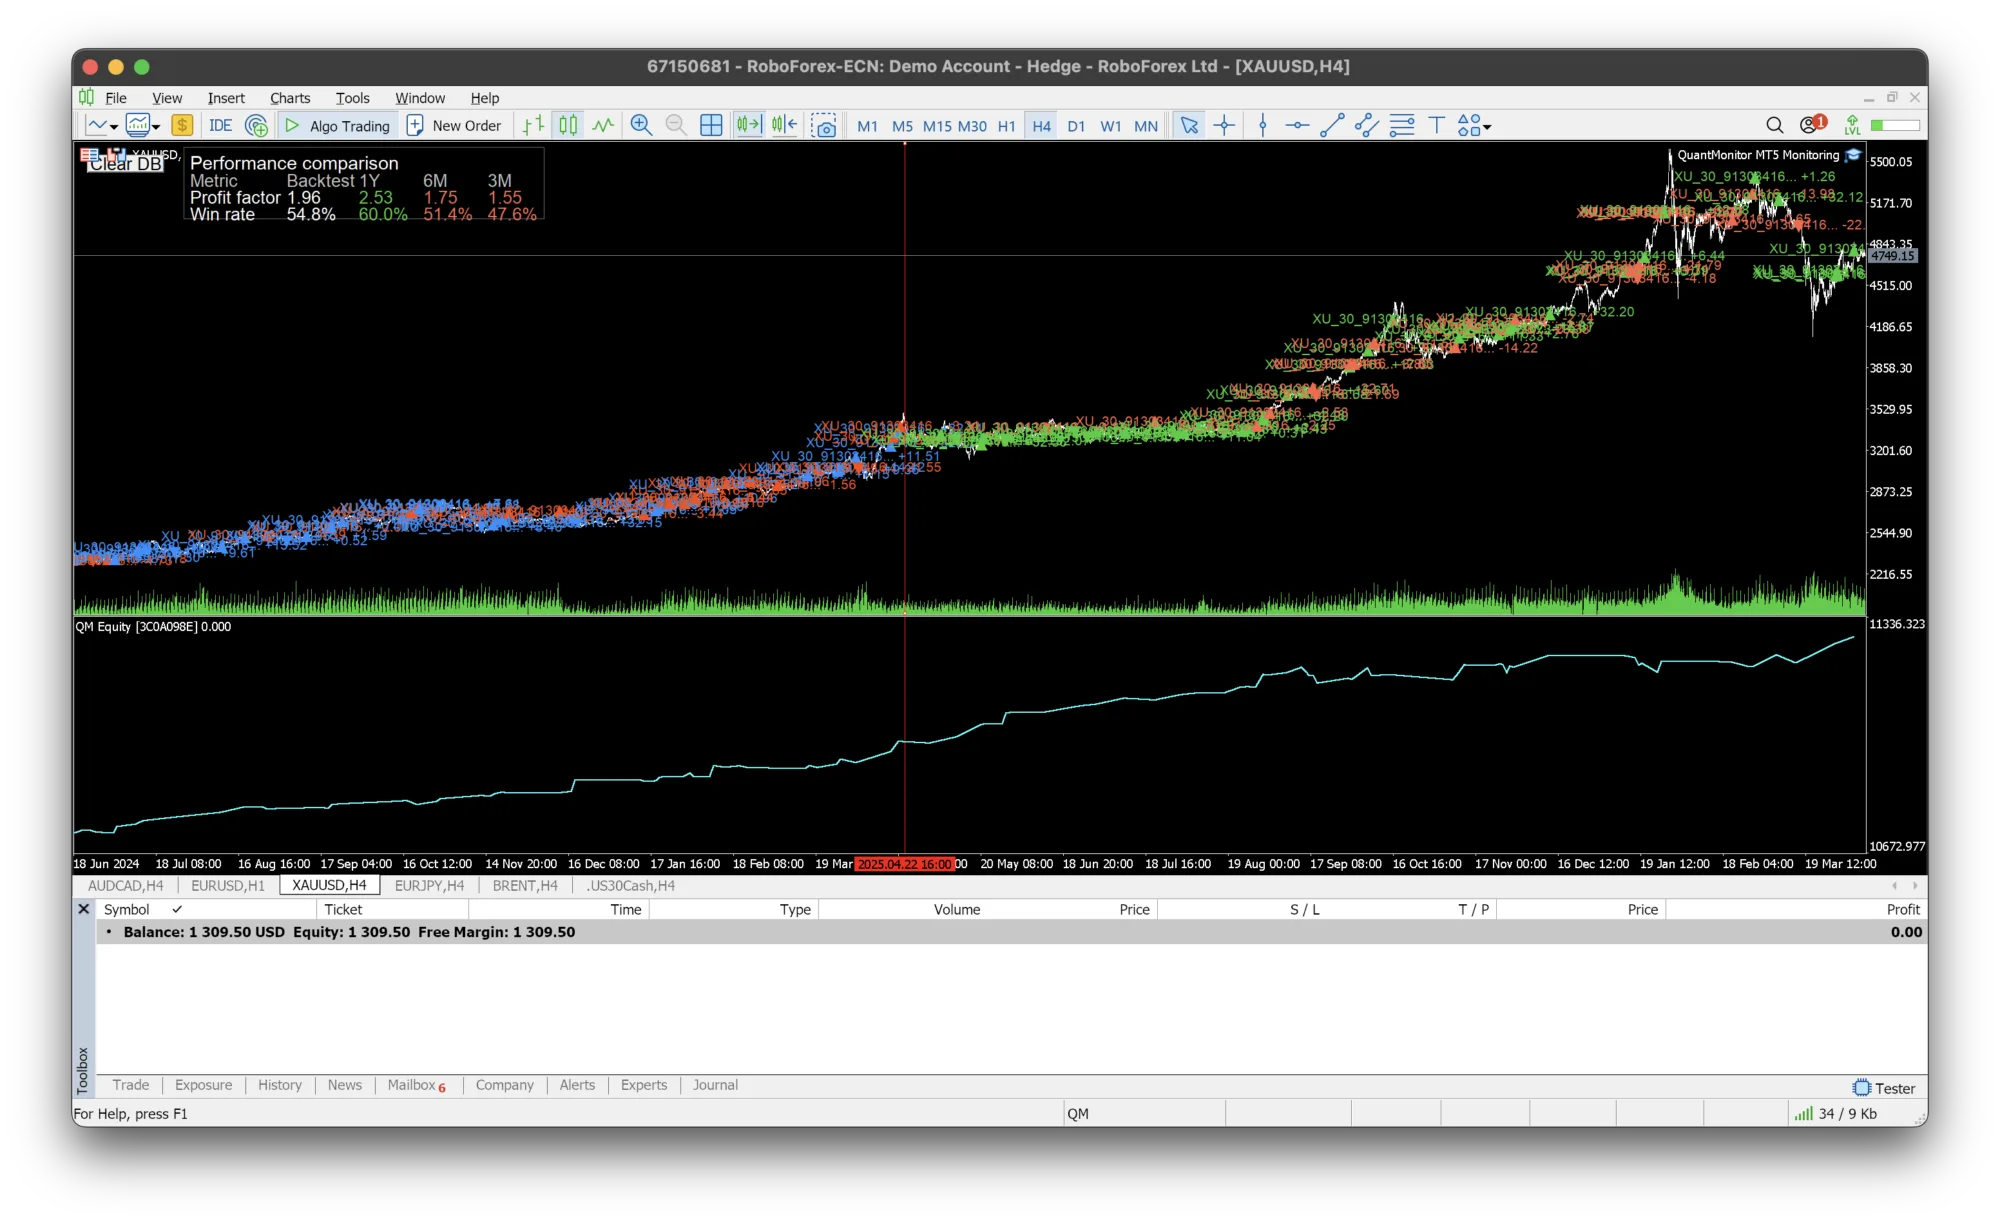This screenshot has height=1222, width=2000.
Task: Toggle chart auto scroll to end
Action: [x=748, y=125]
